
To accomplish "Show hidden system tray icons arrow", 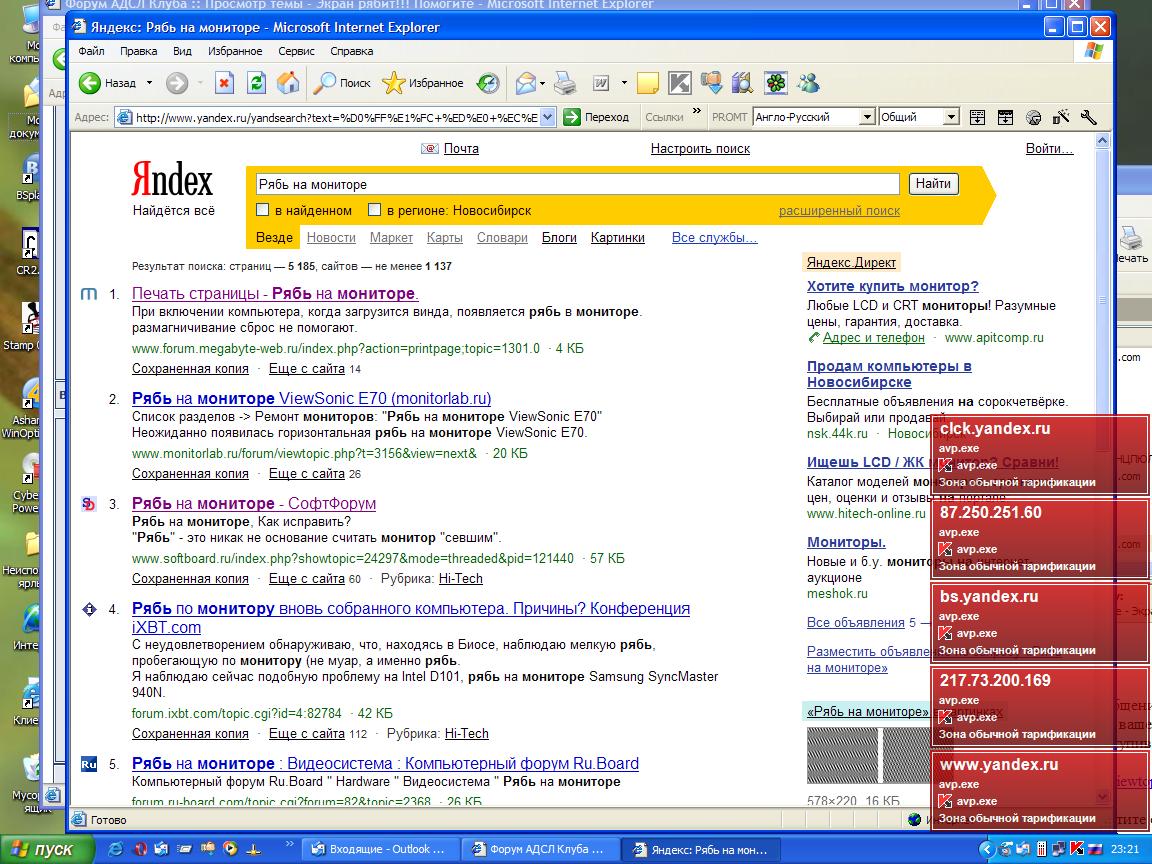I will pyautogui.click(x=987, y=849).
